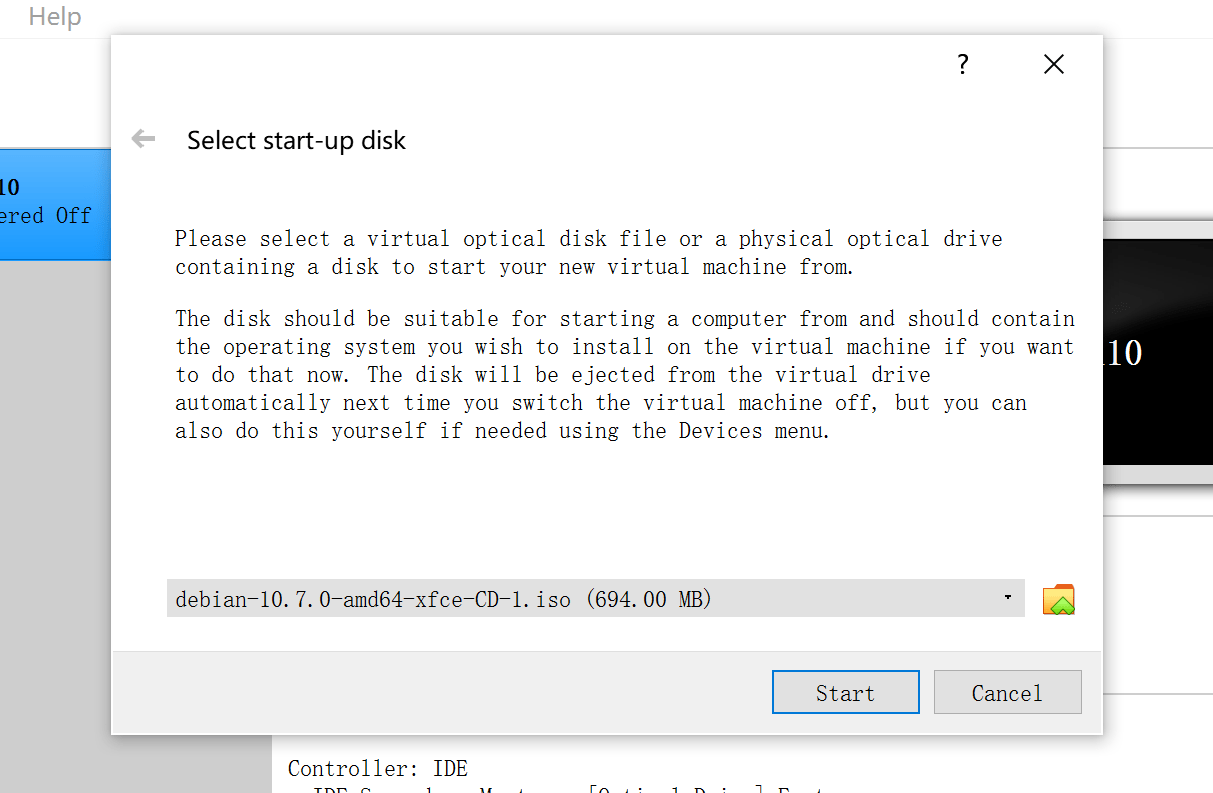
Task: Go back using the left arrow icon
Action: click(x=144, y=139)
